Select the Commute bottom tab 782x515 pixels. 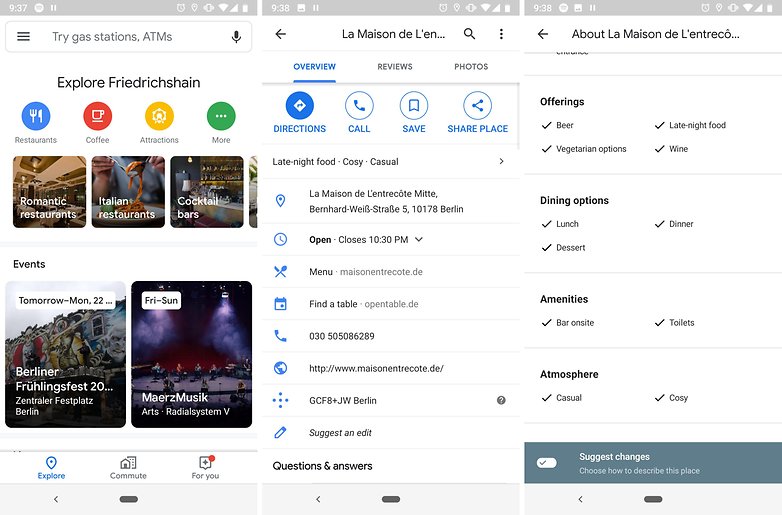pyautogui.click(x=128, y=468)
